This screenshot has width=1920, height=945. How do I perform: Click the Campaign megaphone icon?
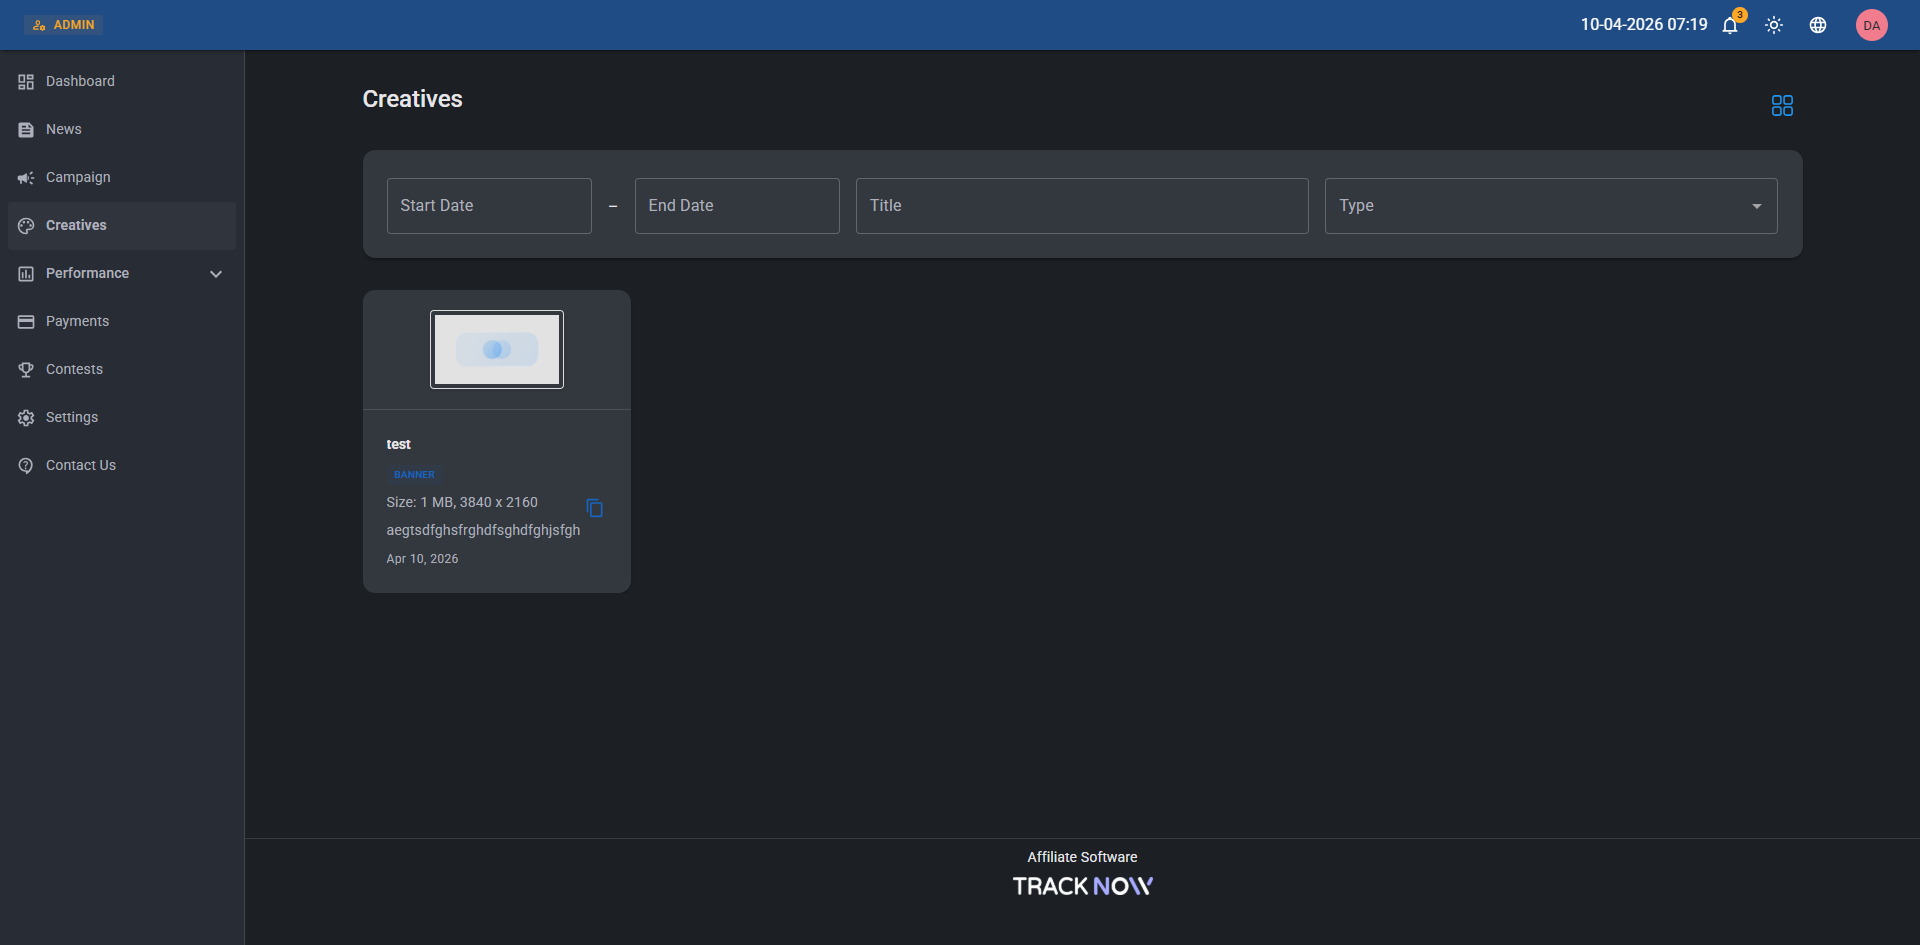coord(26,177)
